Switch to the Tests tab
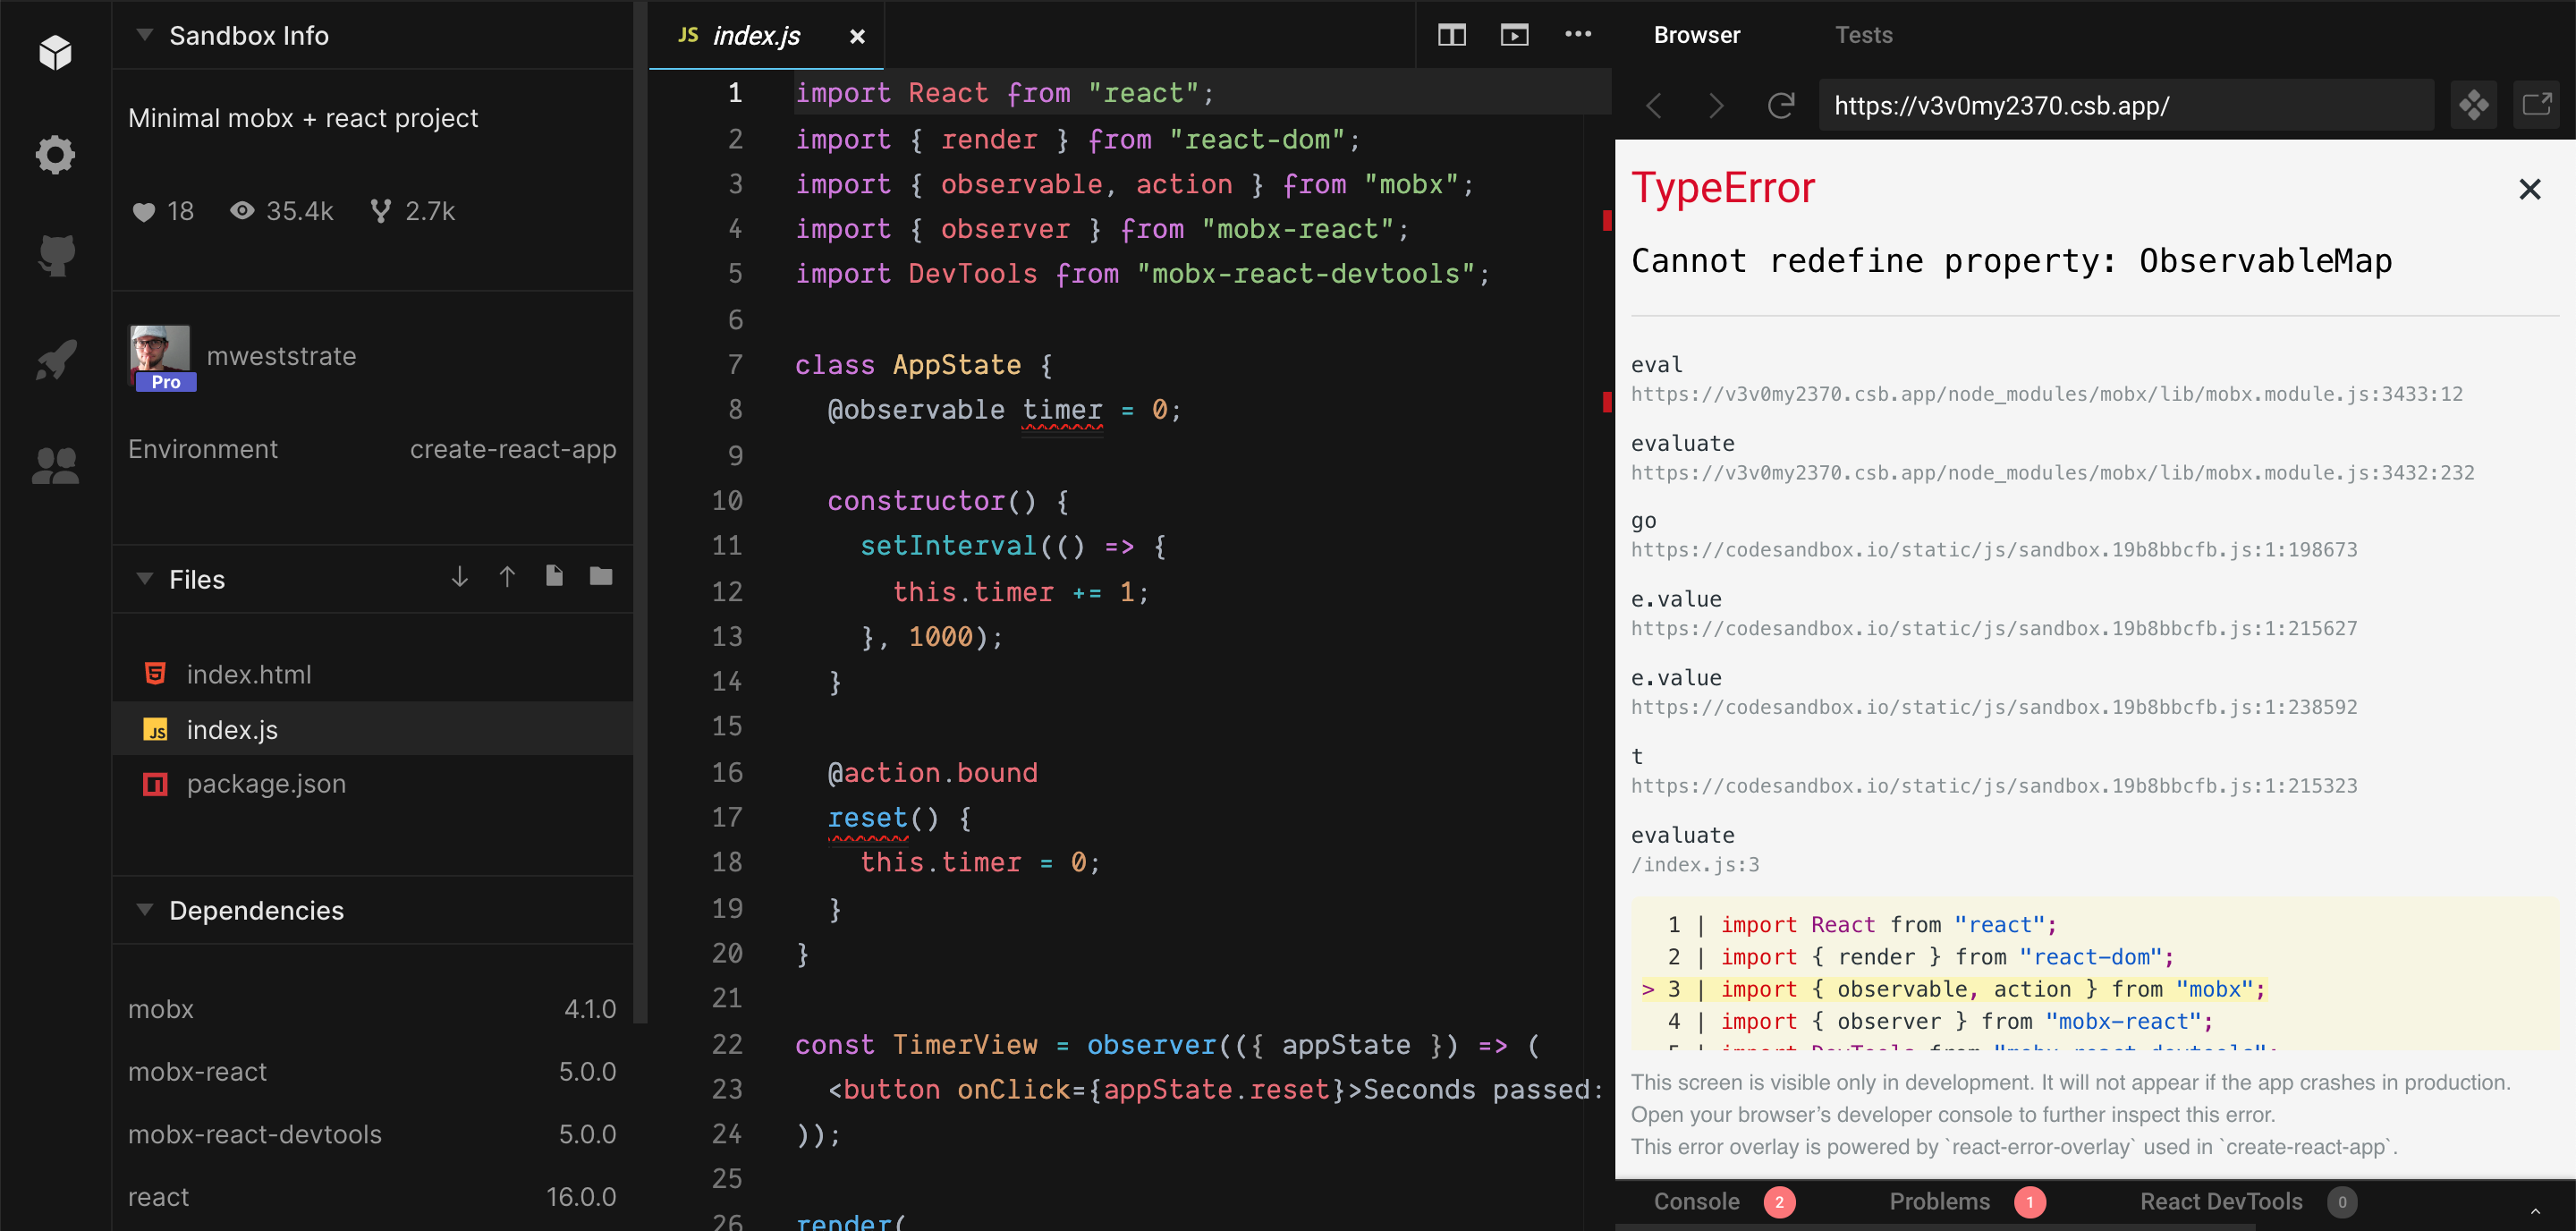This screenshot has height=1231, width=2576. click(x=1863, y=34)
